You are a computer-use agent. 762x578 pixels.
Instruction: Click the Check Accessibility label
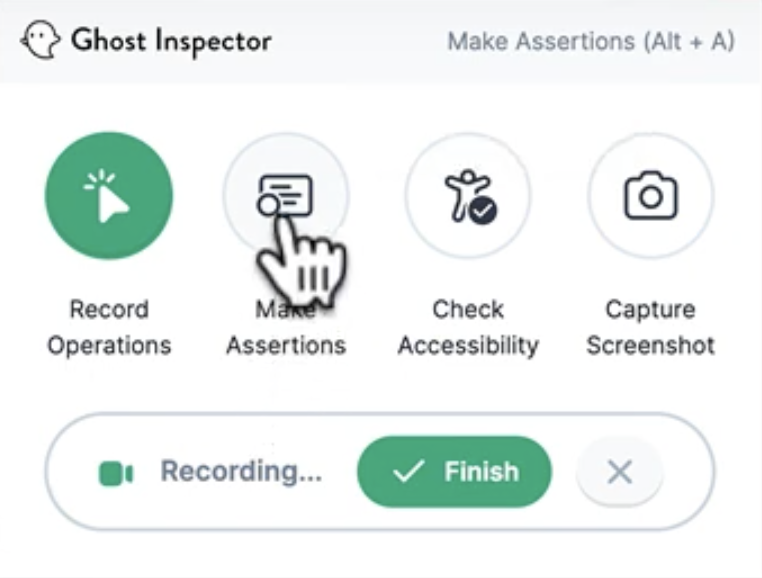tap(468, 328)
